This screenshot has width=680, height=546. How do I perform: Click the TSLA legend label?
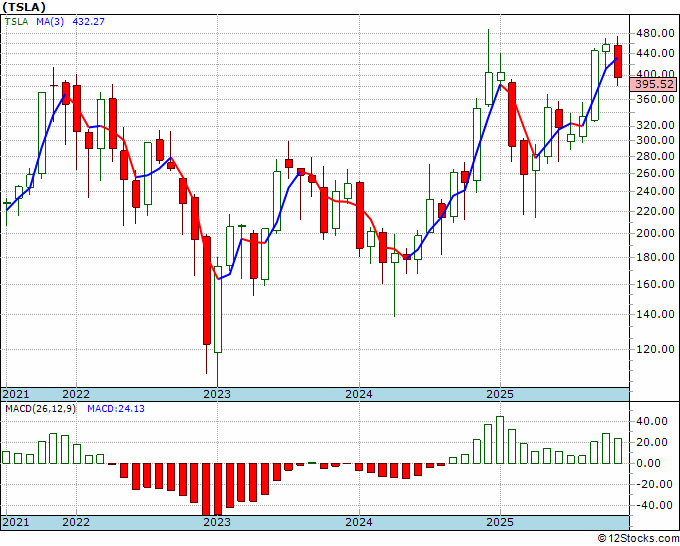(16, 22)
